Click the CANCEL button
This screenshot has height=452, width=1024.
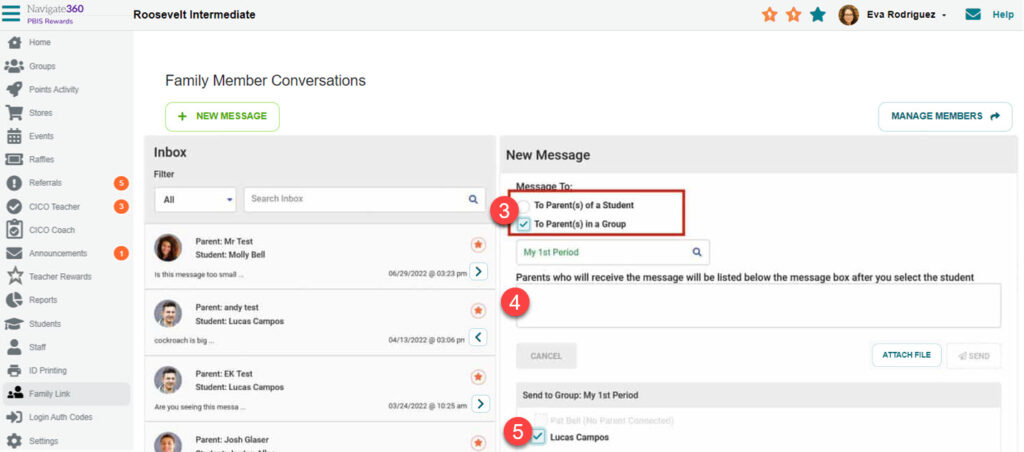pyautogui.click(x=546, y=356)
